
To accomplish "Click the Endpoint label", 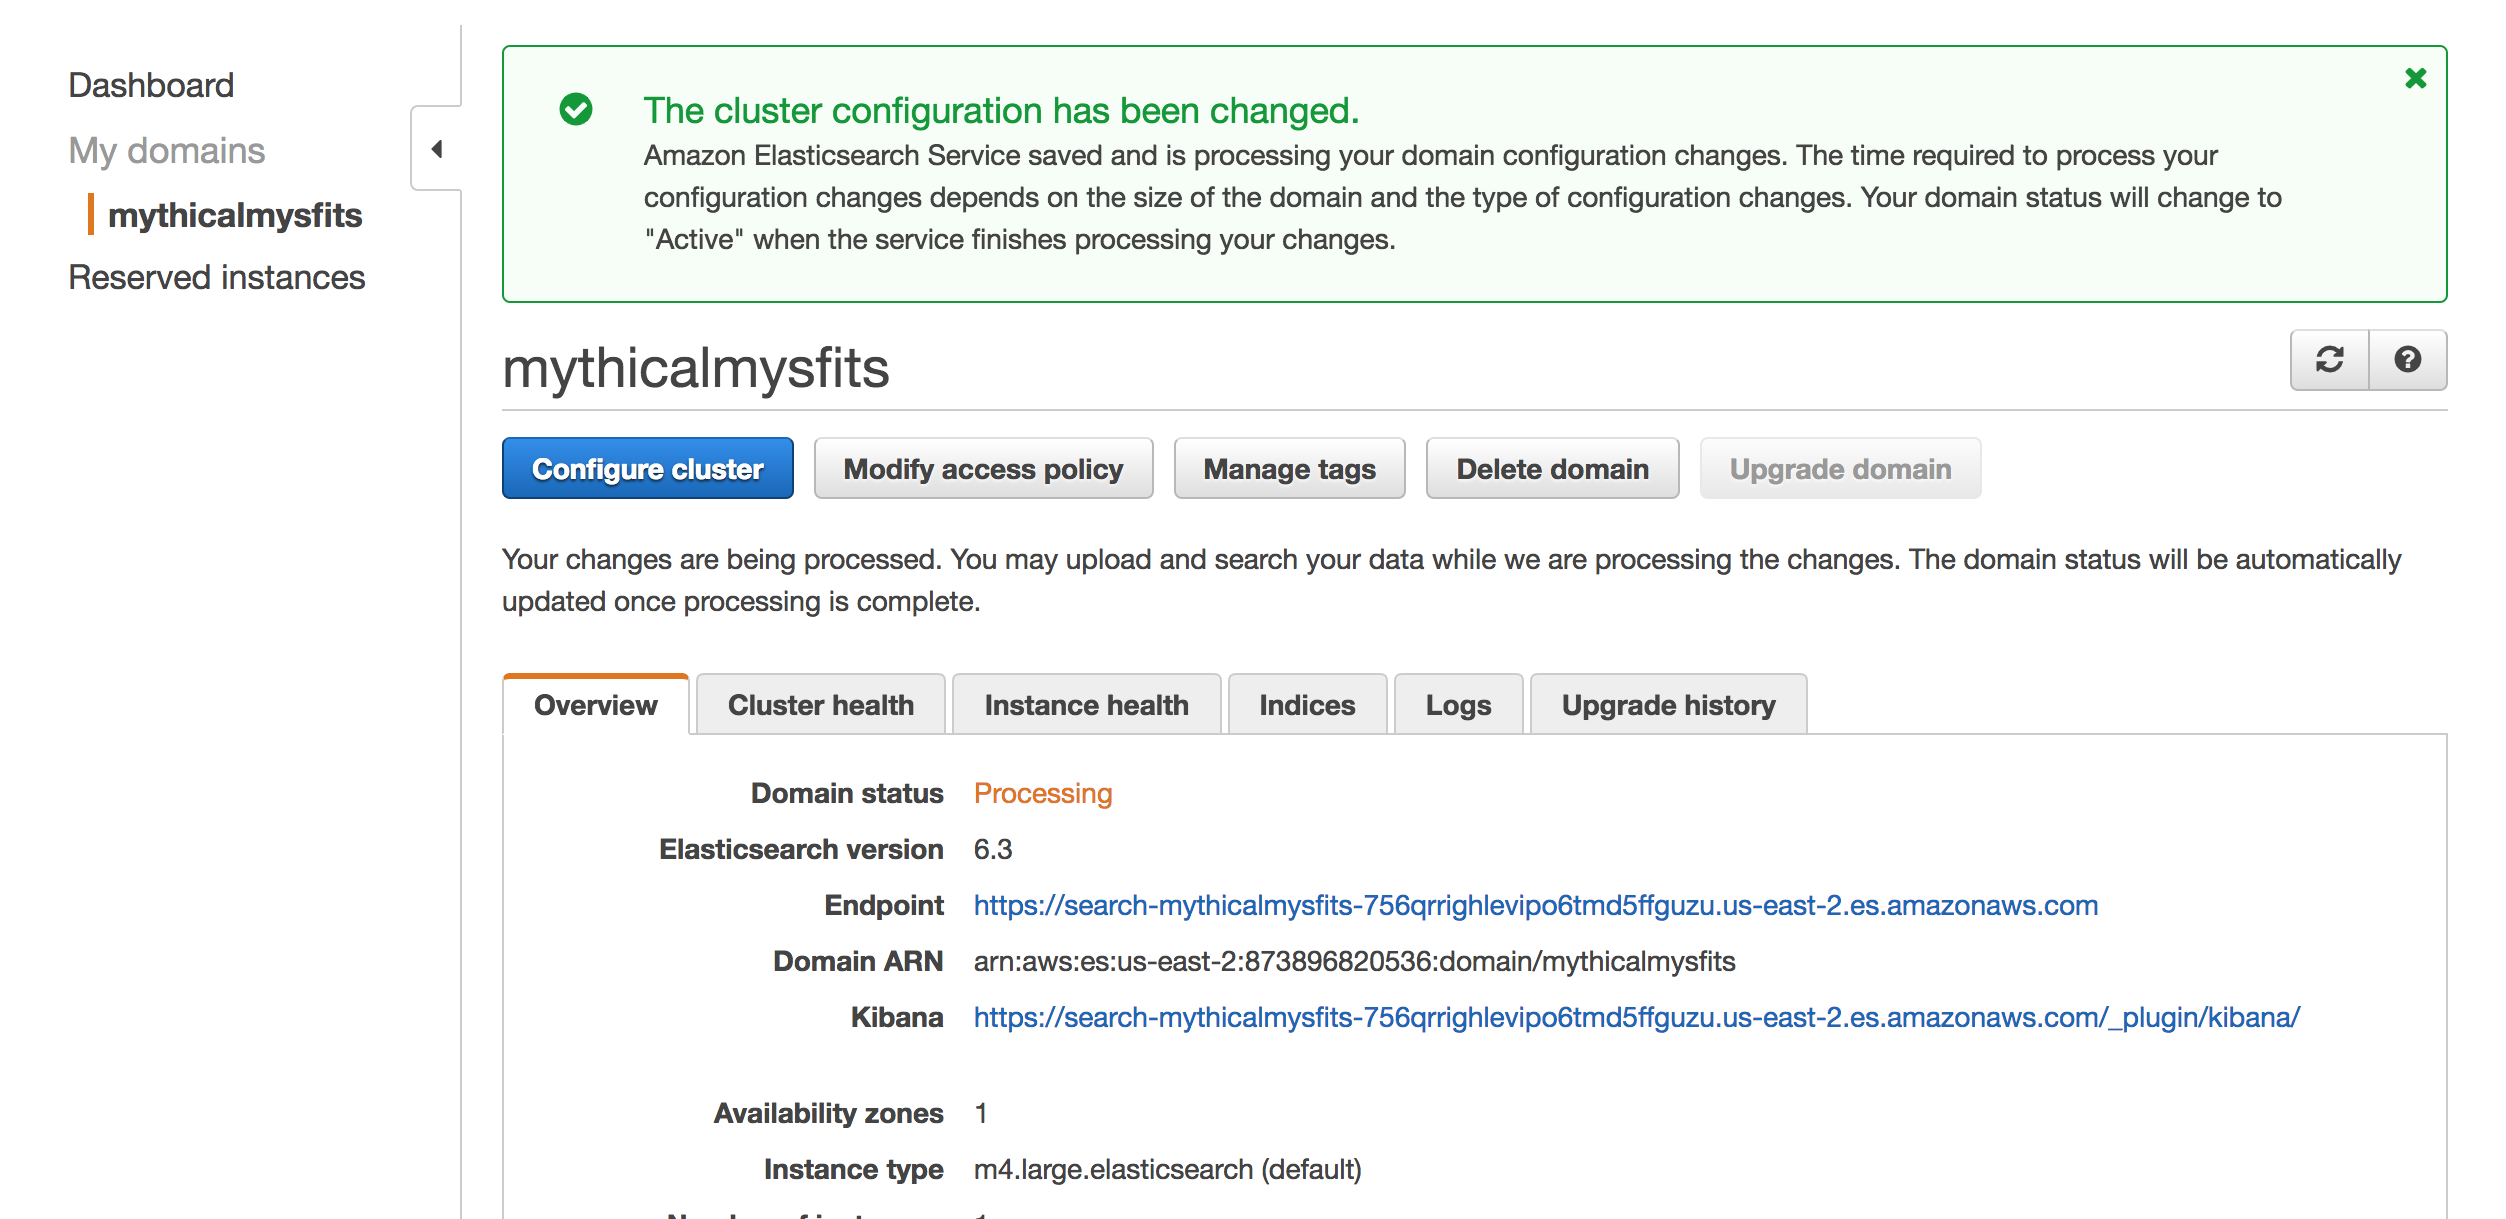I will coord(884,905).
